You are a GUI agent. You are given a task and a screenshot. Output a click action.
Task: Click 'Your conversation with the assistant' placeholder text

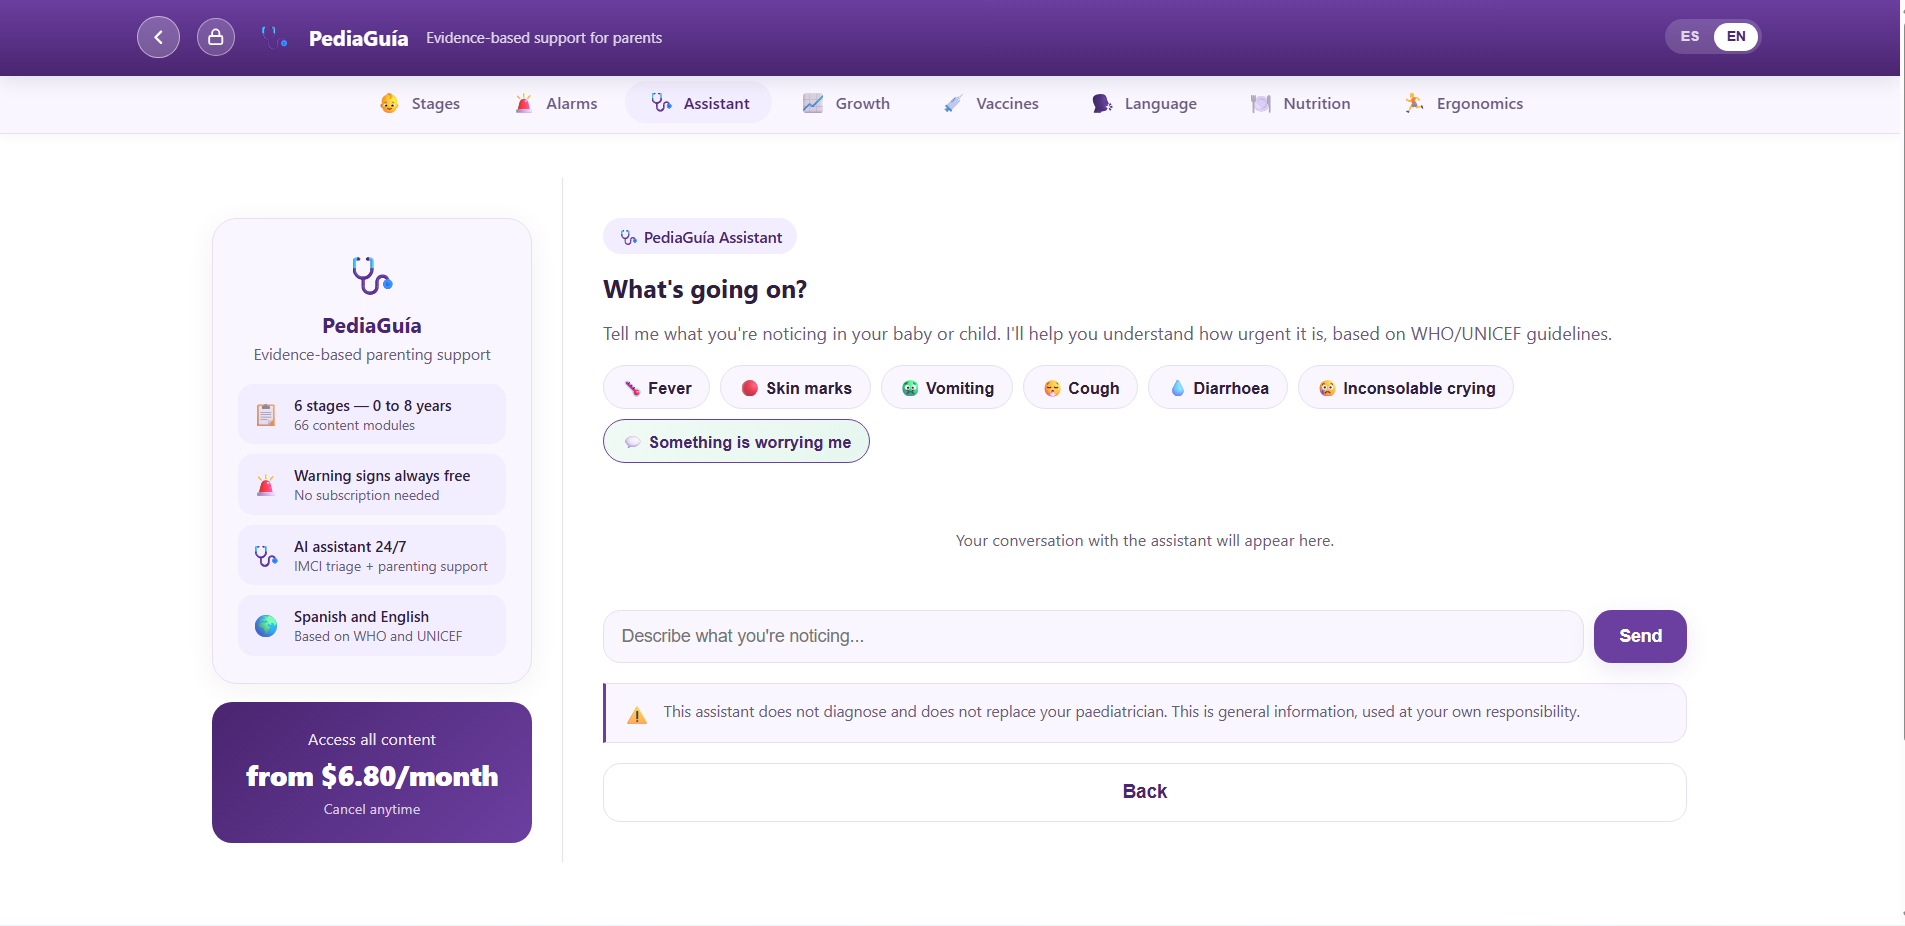pyautogui.click(x=1145, y=541)
